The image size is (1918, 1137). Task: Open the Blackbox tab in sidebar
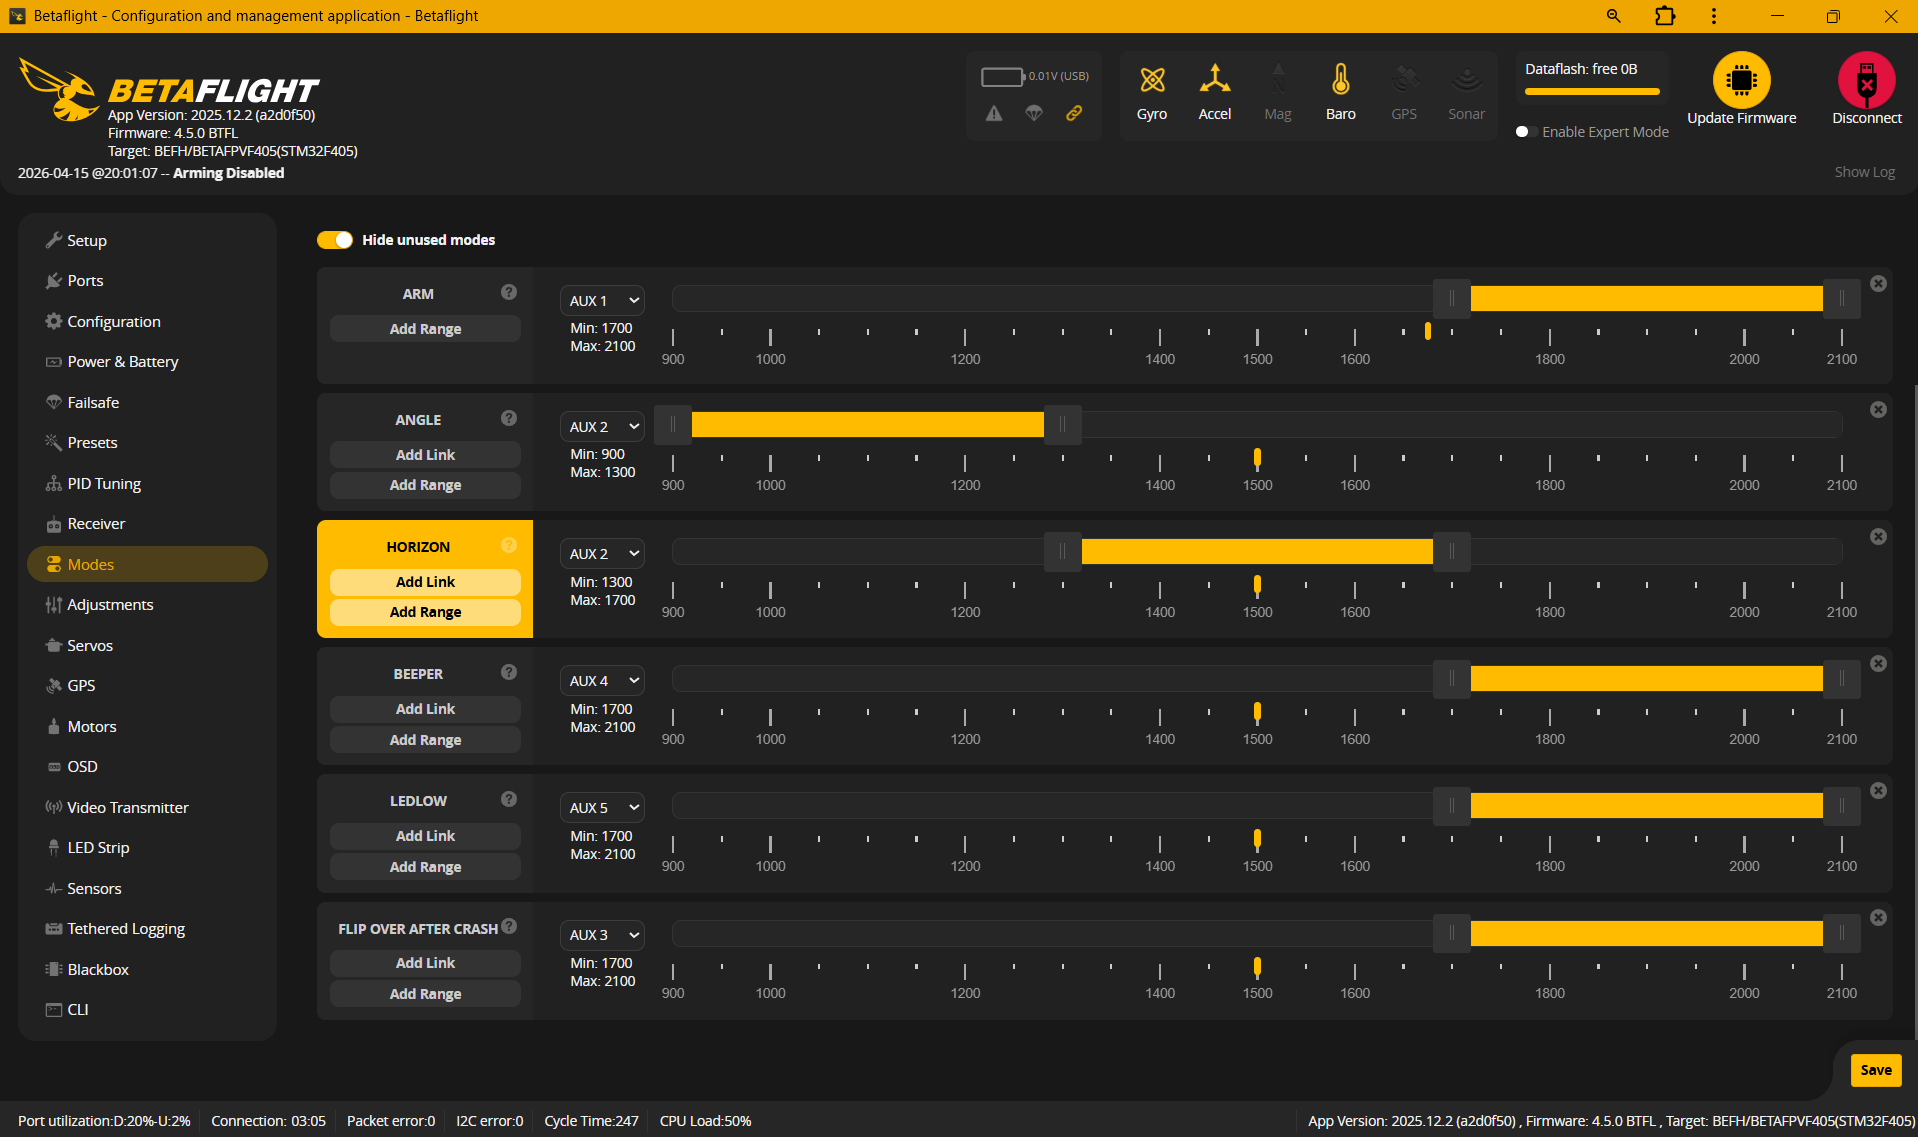click(98, 970)
